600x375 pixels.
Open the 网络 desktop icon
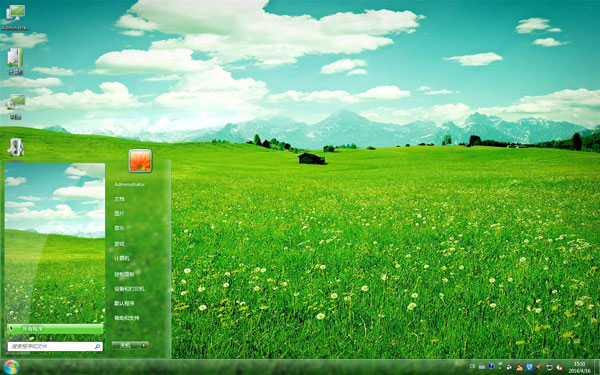(x=15, y=106)
